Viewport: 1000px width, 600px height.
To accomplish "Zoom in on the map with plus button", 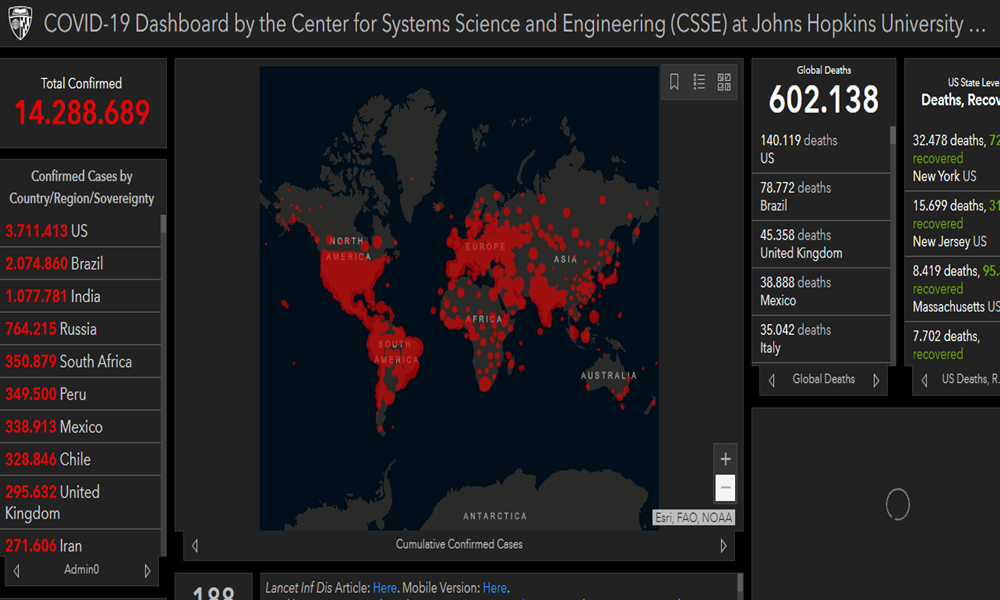I will [x=726, y=459].
